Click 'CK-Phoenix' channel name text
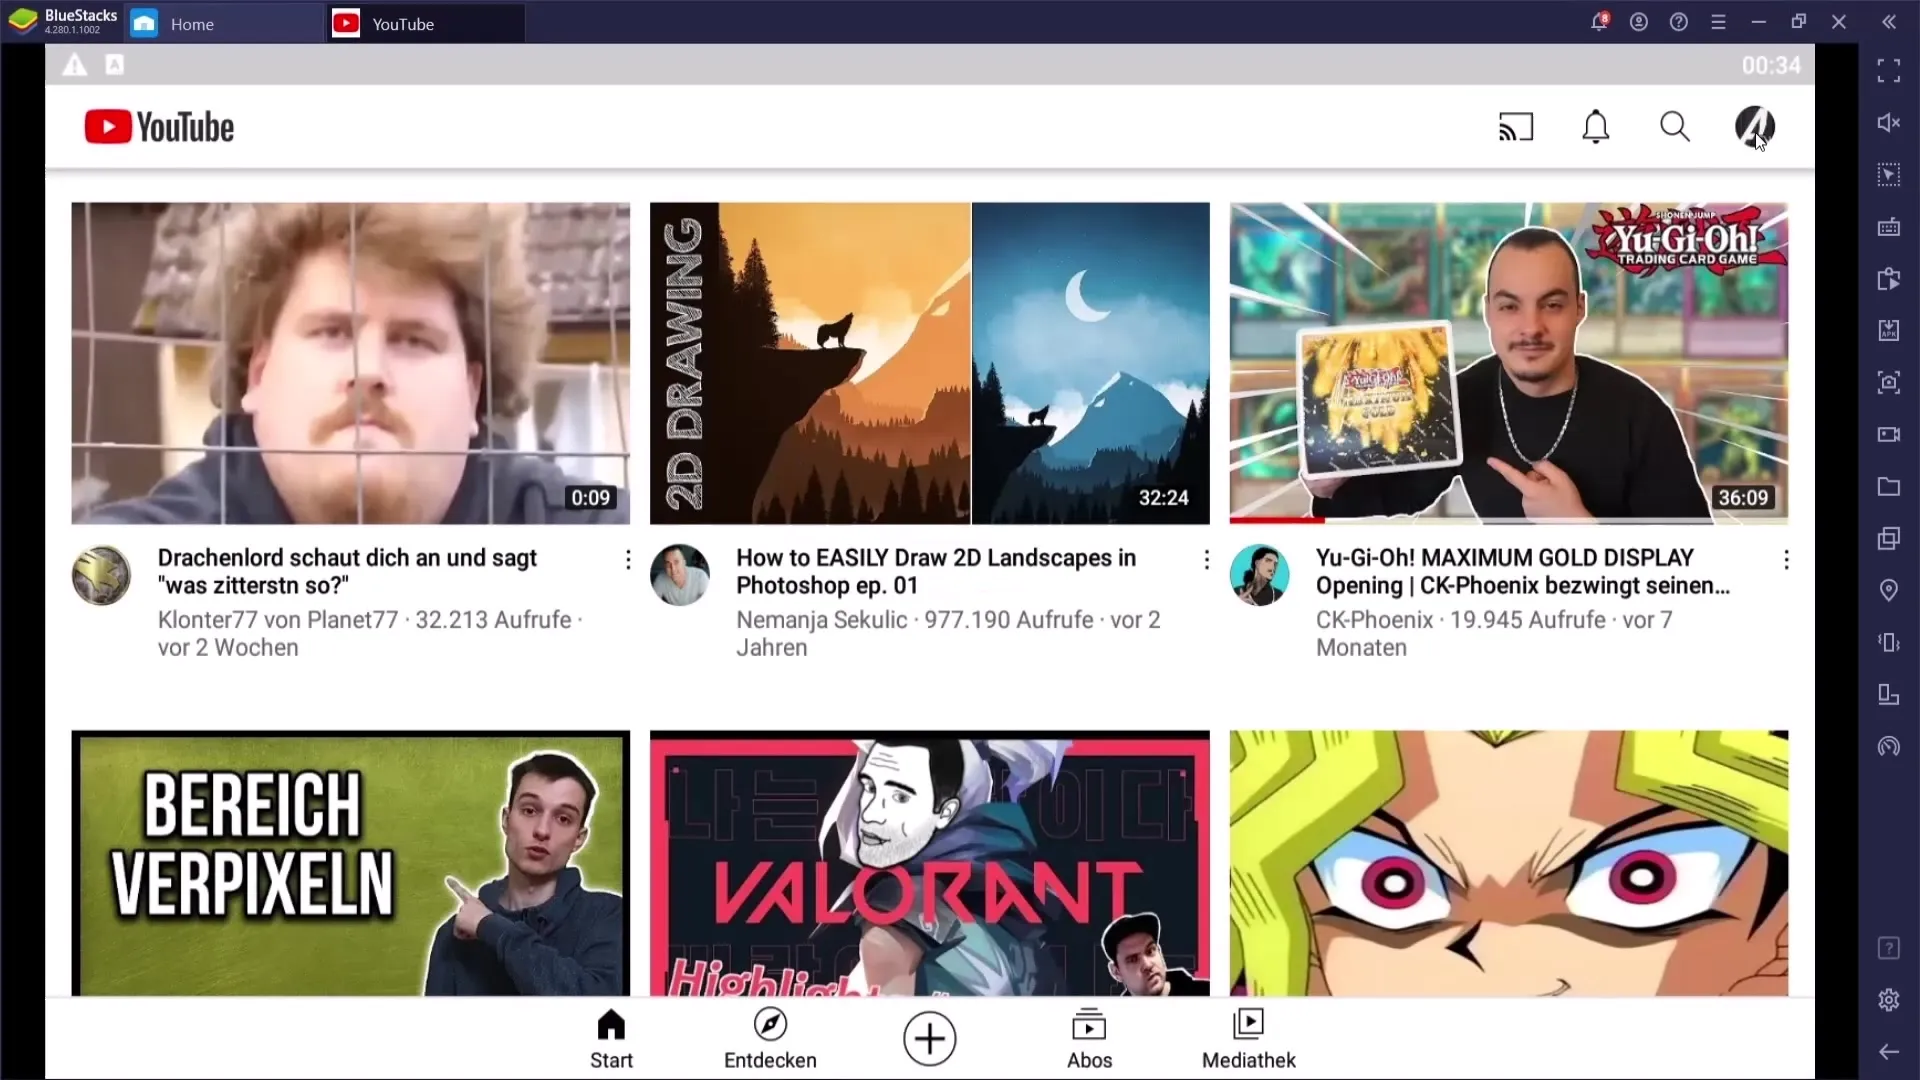Viewport: 1920px width, 1080px height. pyautogui.click(x=1374, y=620)
